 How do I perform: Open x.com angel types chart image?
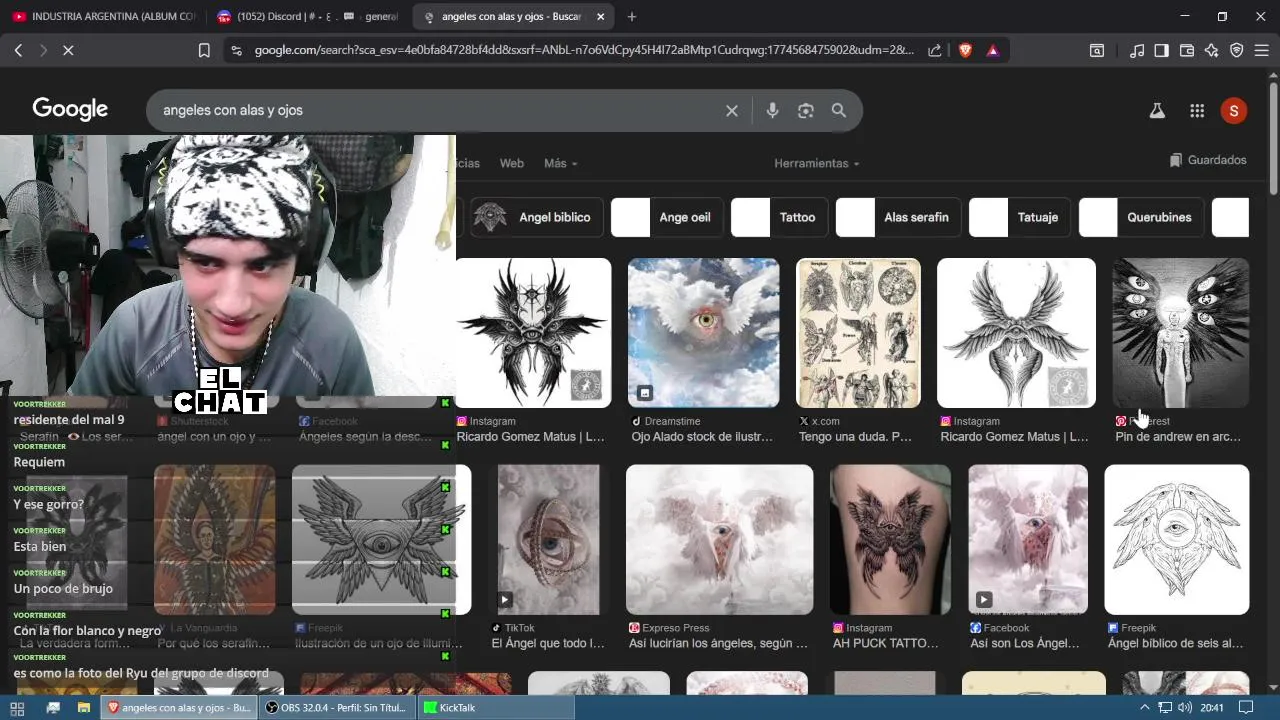click(x=858, y=333)
